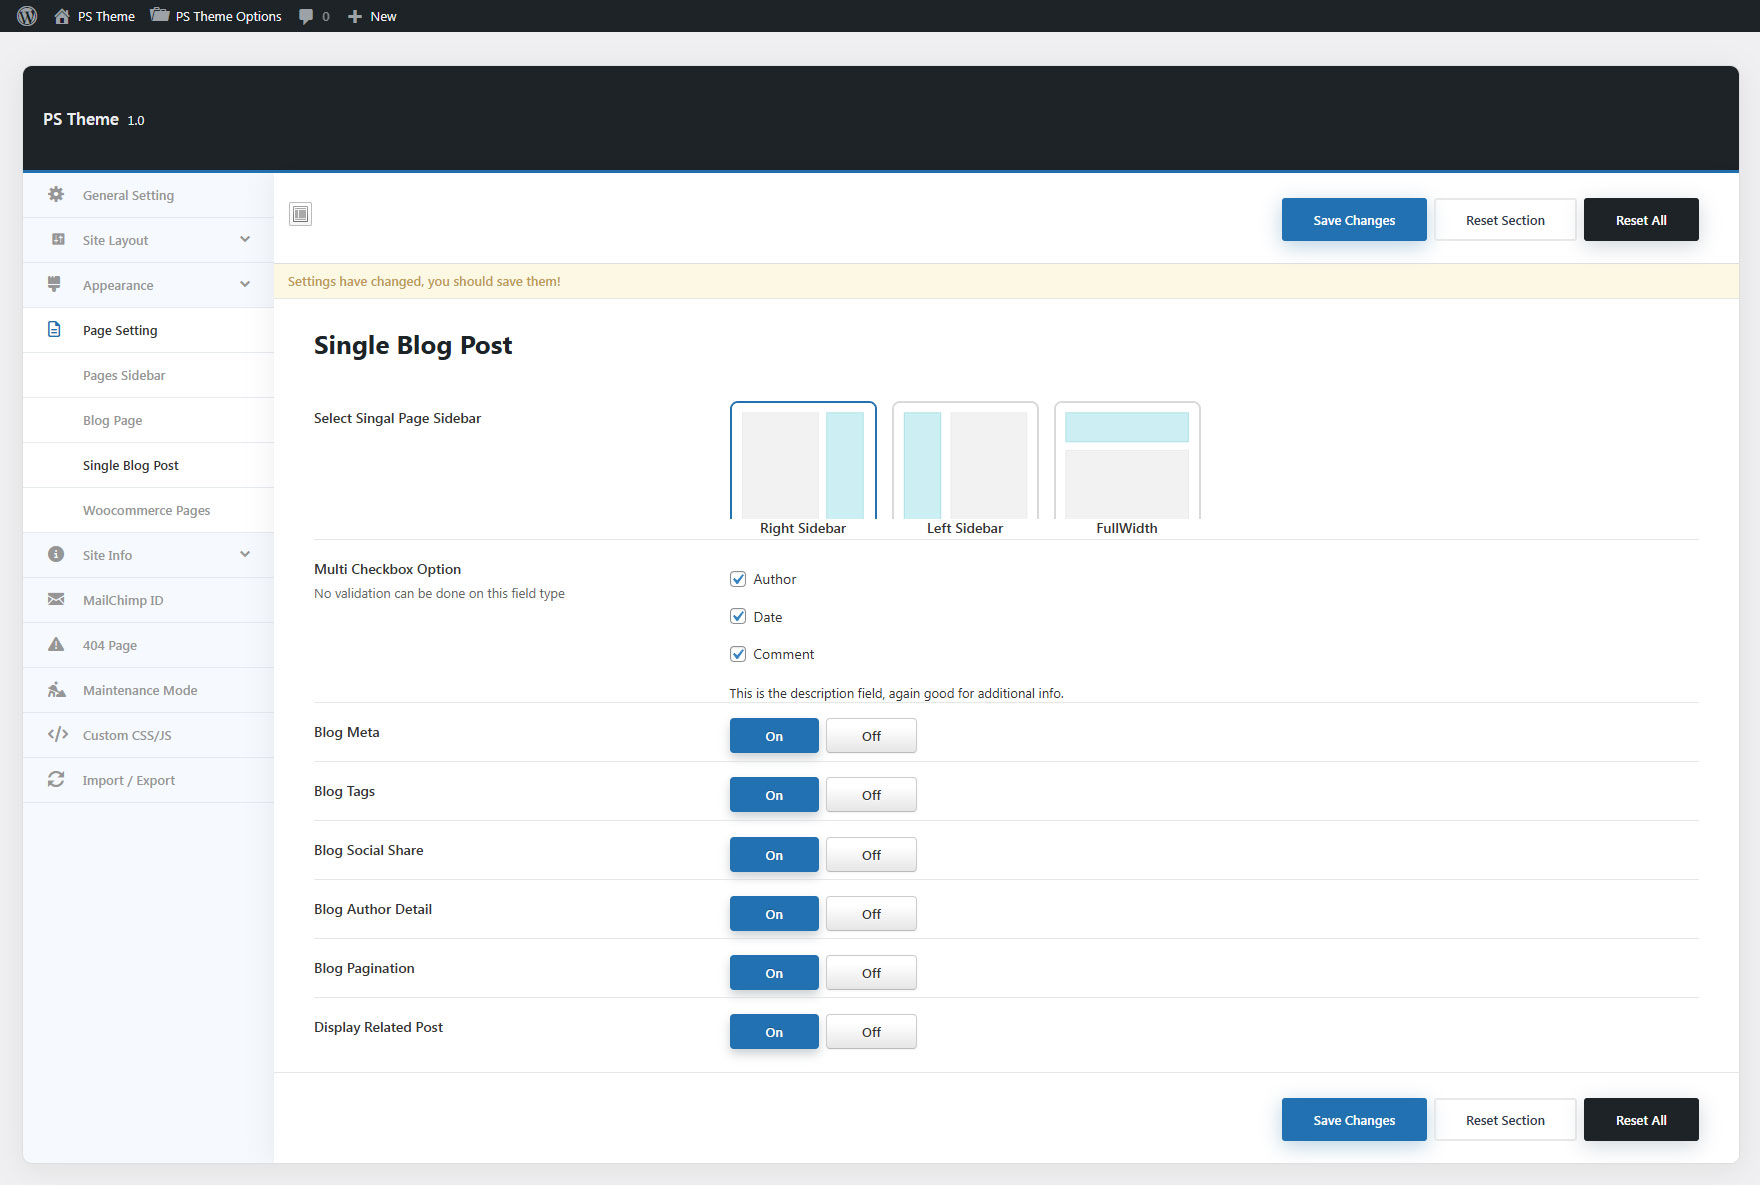Uncheck the Author checkbox
Screen dimensions: 1760x1185
(x=738, y=579)
